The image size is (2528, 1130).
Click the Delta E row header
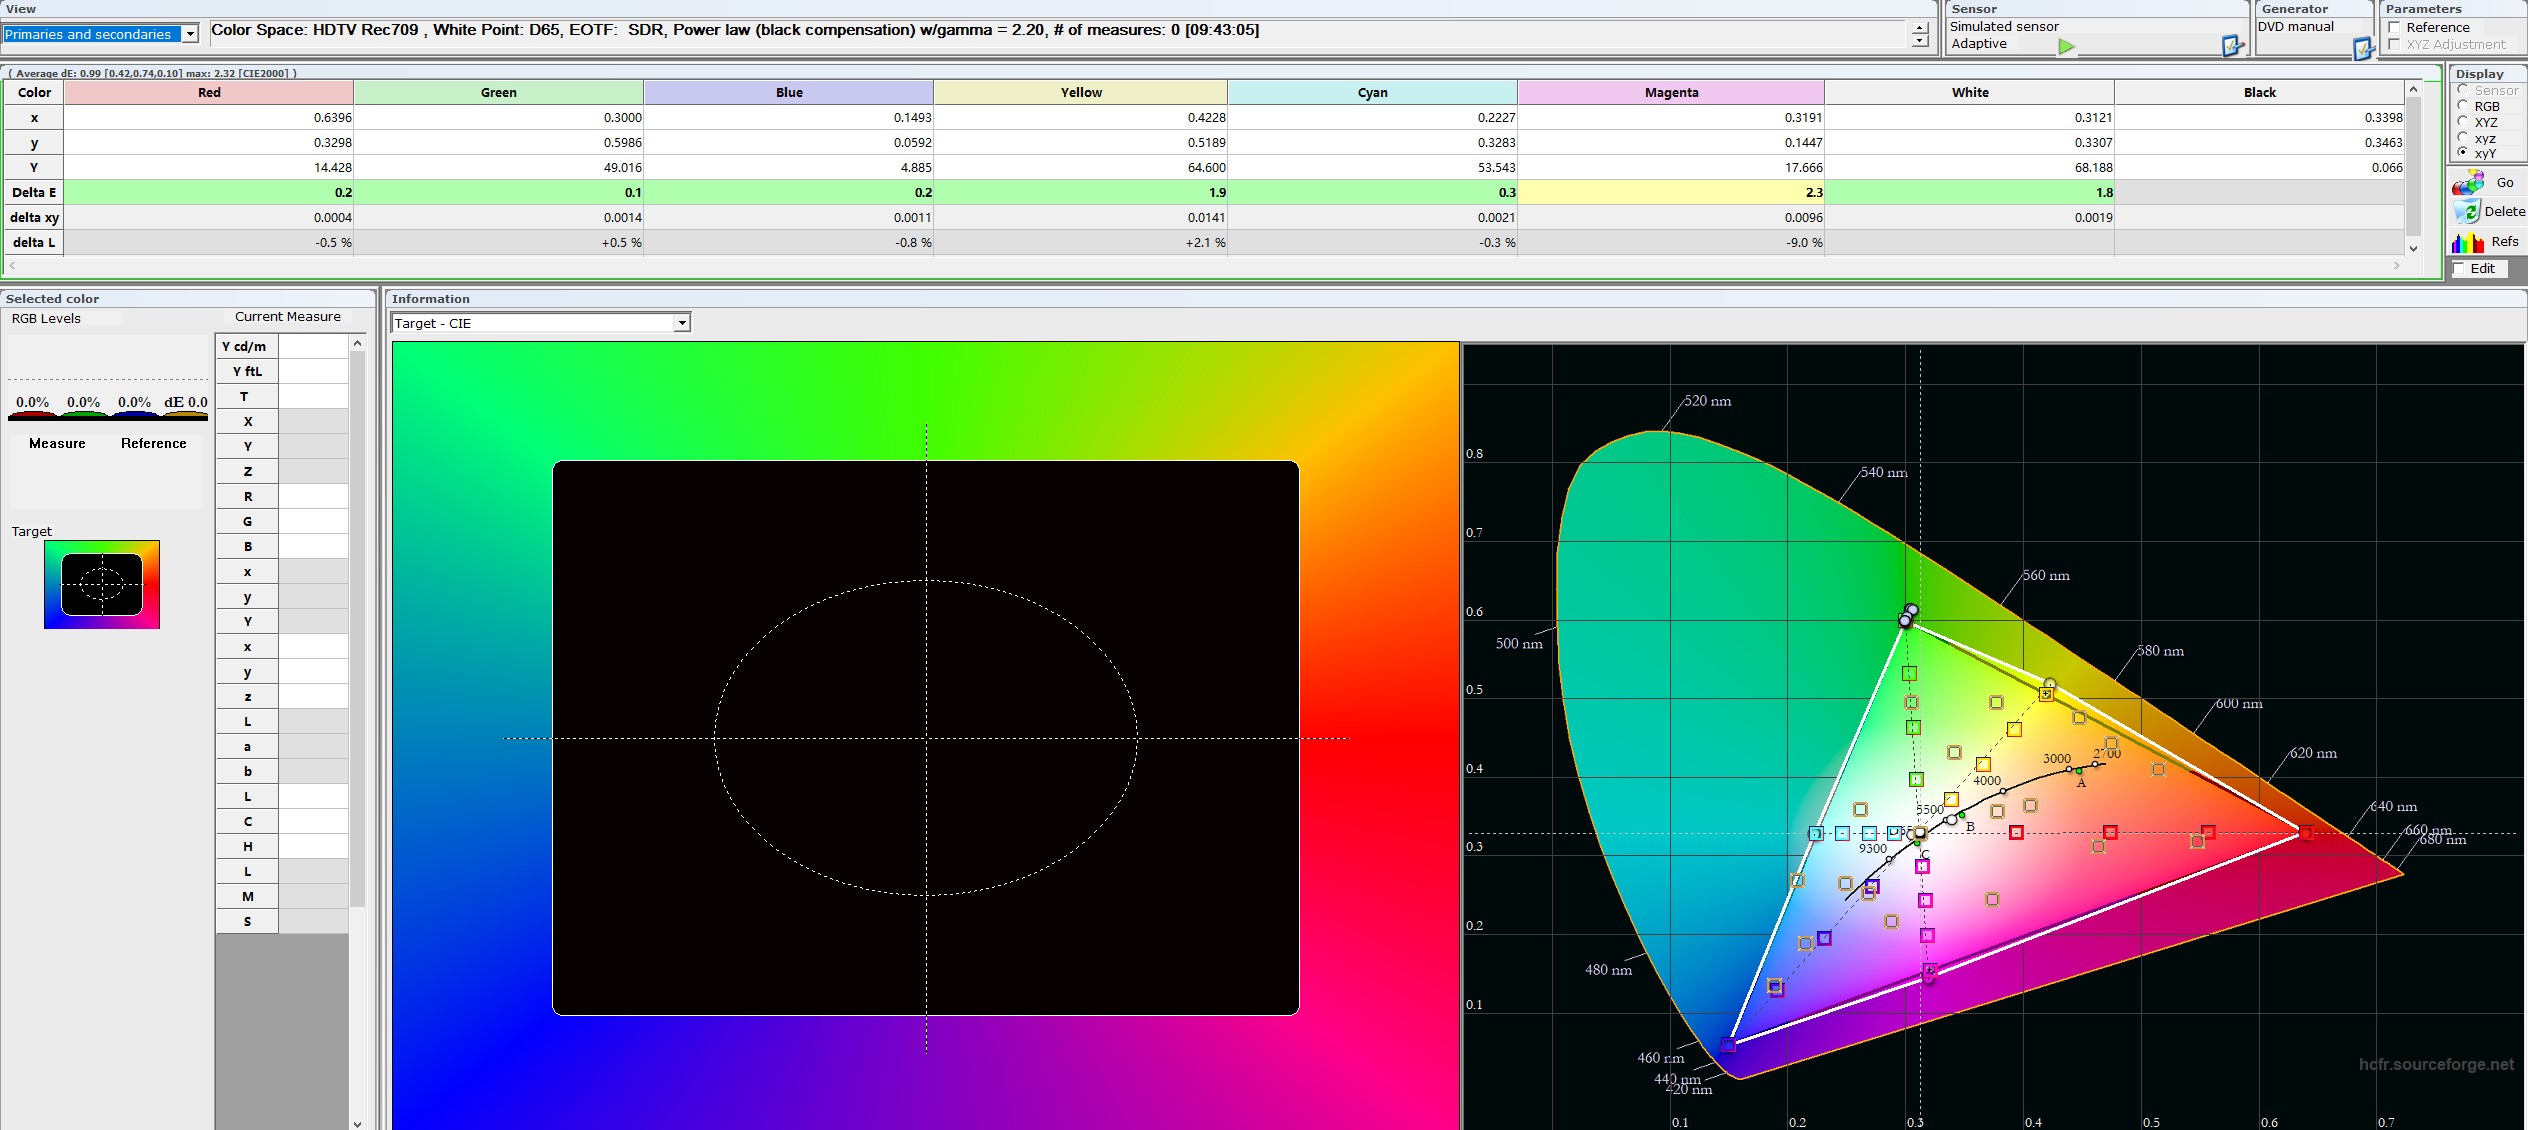tap(34, 192)
